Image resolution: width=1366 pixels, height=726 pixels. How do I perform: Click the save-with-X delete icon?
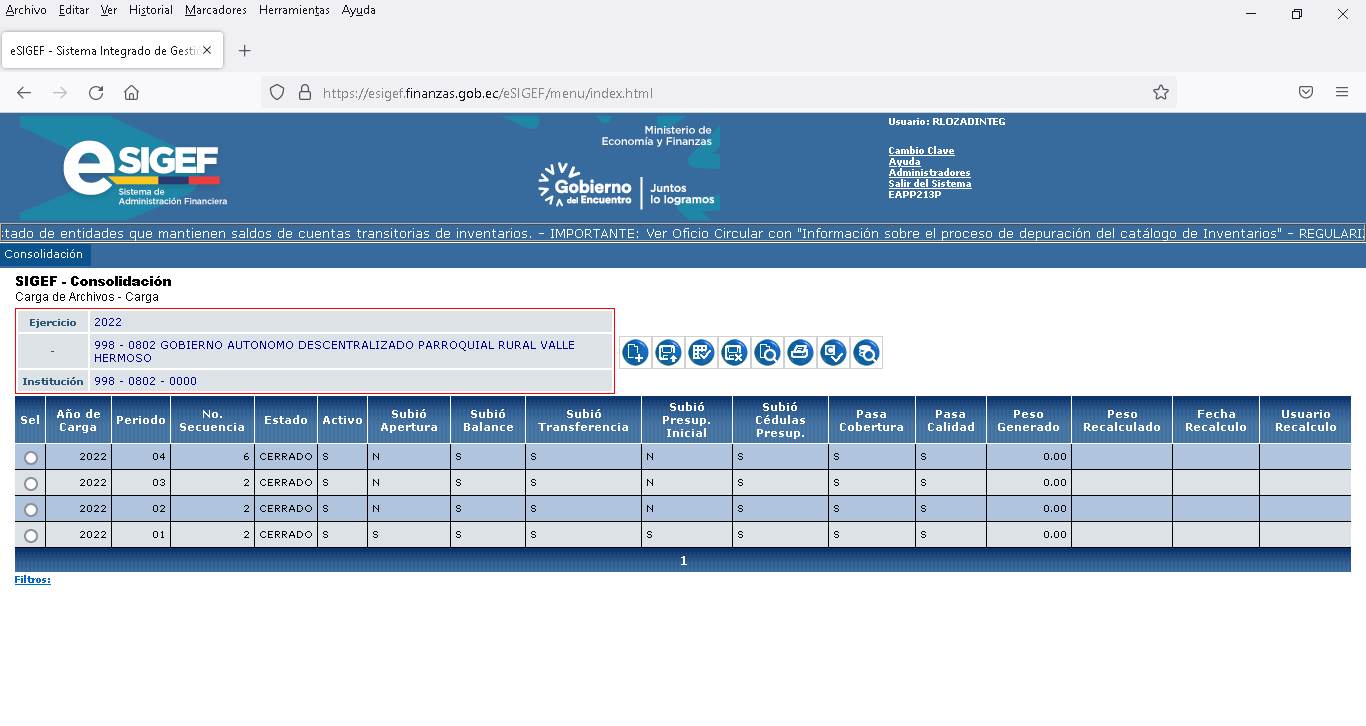[x=734, y=352]
